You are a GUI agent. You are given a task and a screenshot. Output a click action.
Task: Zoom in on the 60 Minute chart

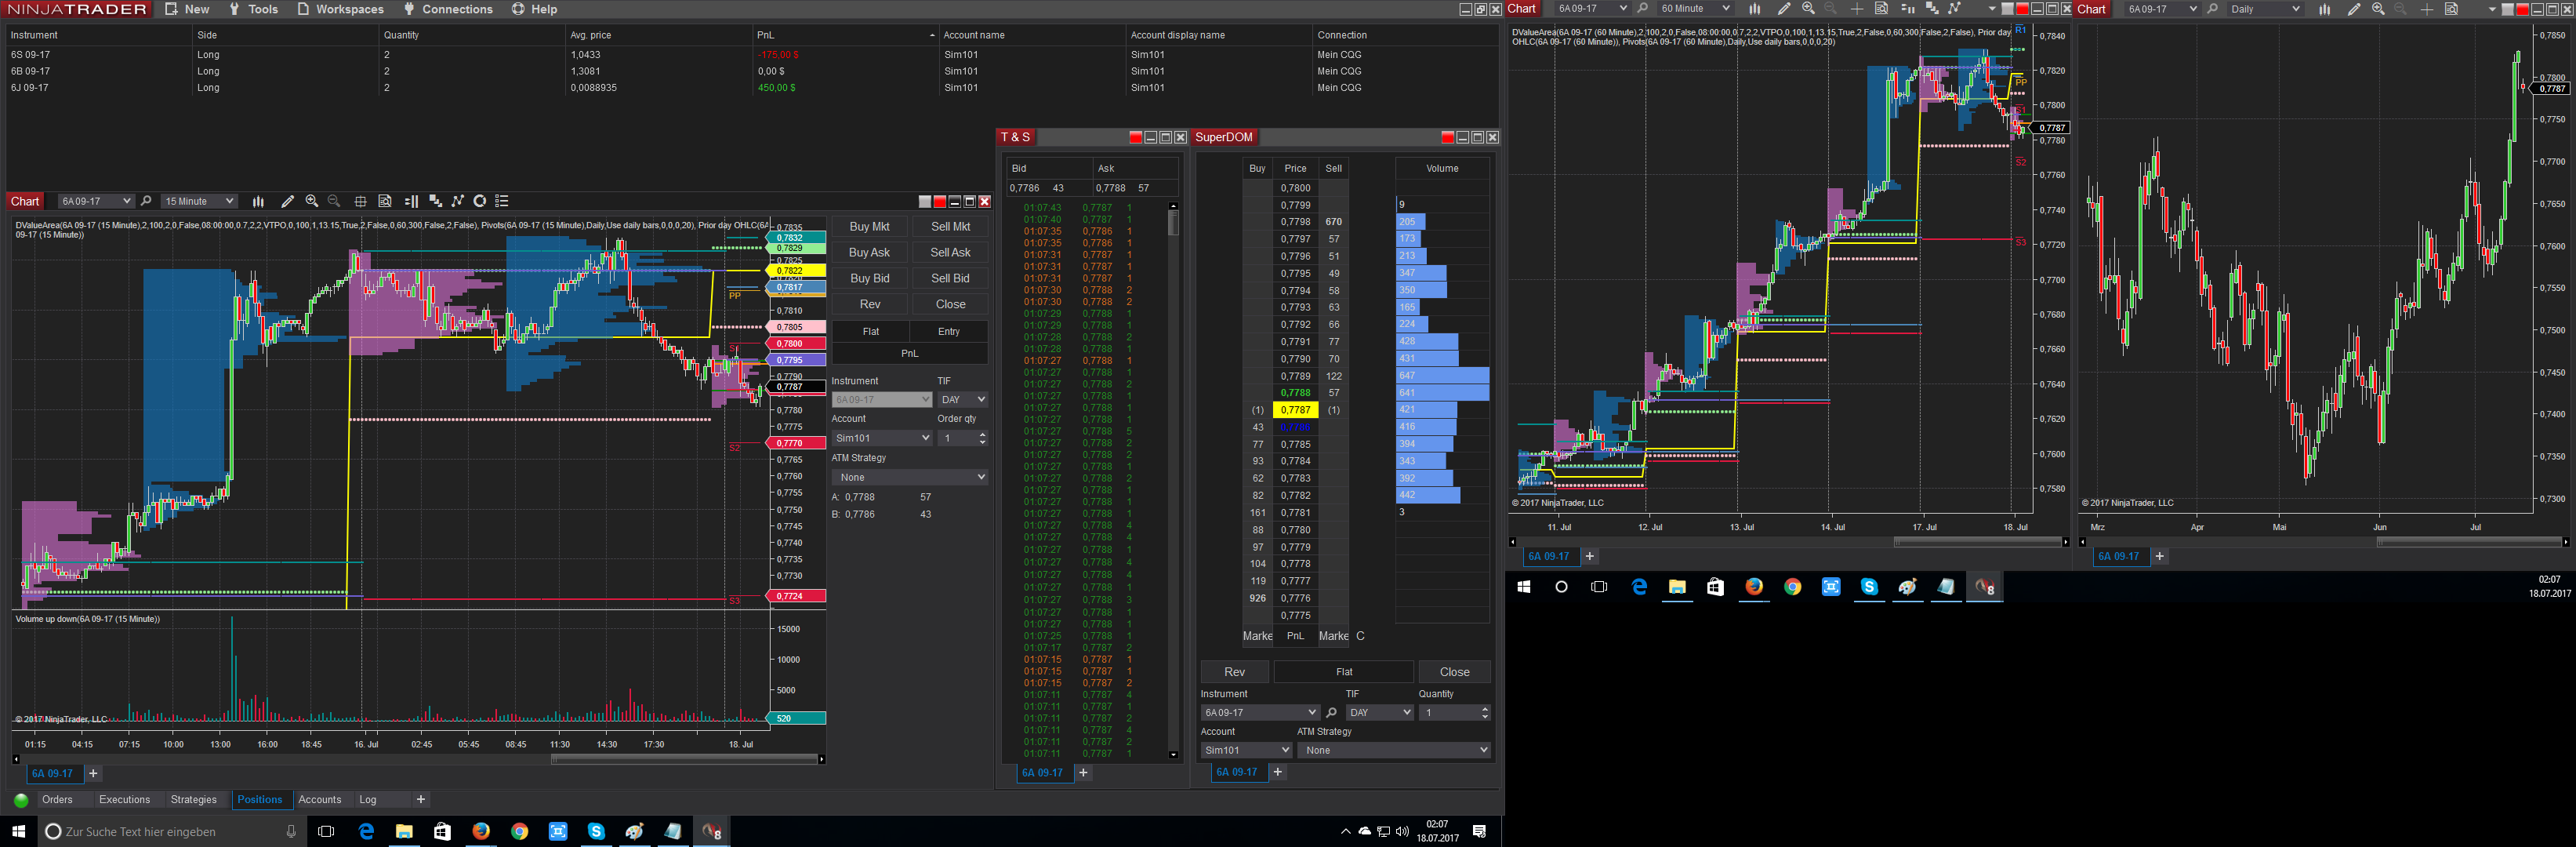(x=1808, y=9)
